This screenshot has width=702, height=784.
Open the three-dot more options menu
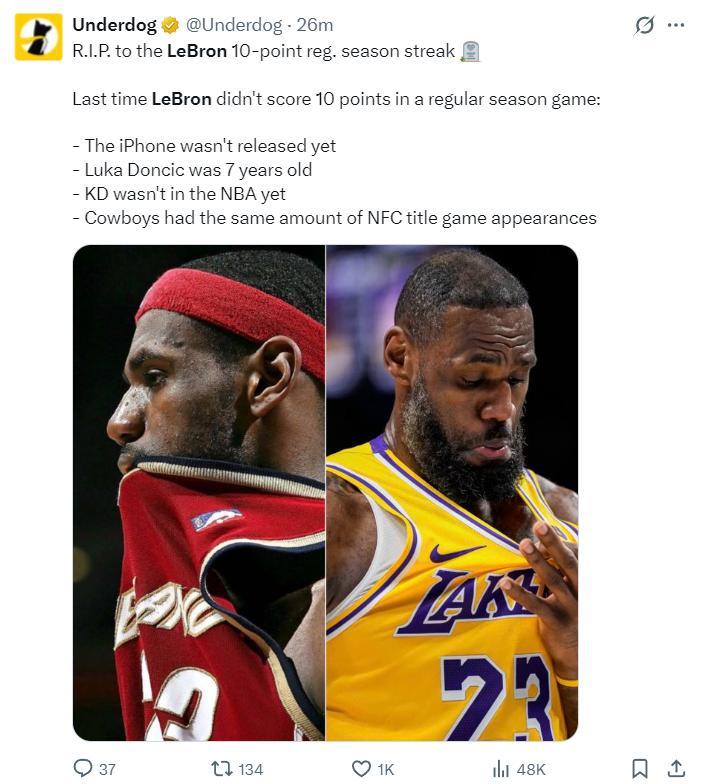coord(676,24)
